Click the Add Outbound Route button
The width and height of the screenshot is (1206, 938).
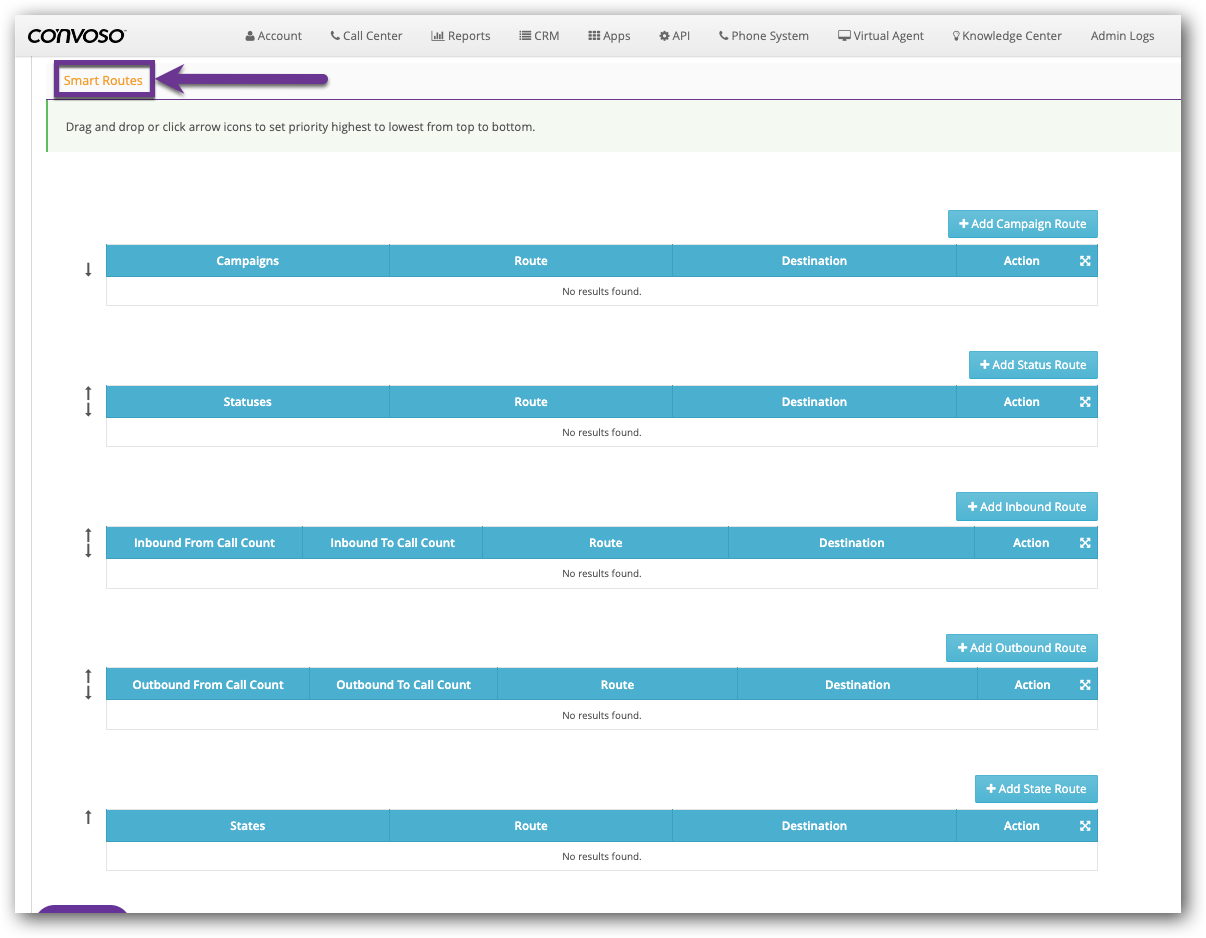(1021, 647)
